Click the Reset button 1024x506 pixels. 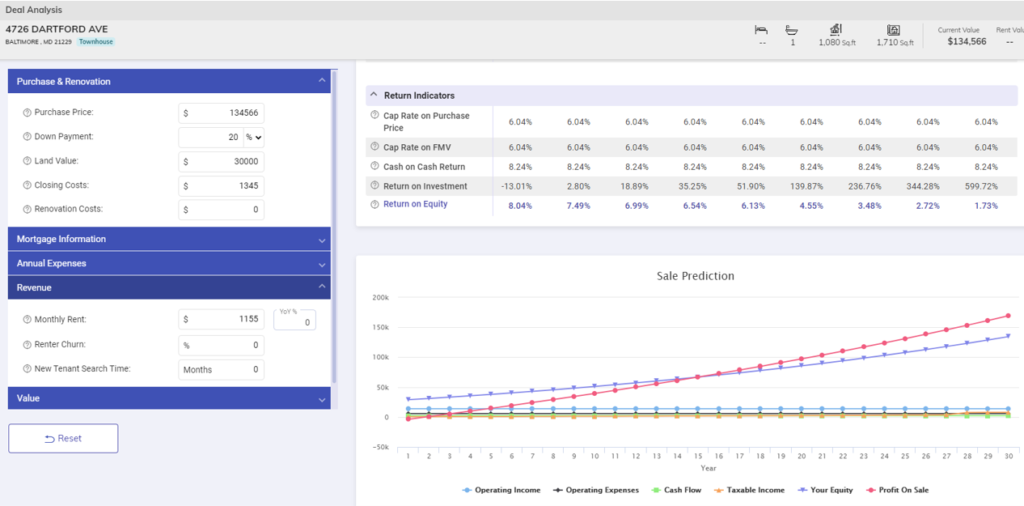(x=63, y=438)
